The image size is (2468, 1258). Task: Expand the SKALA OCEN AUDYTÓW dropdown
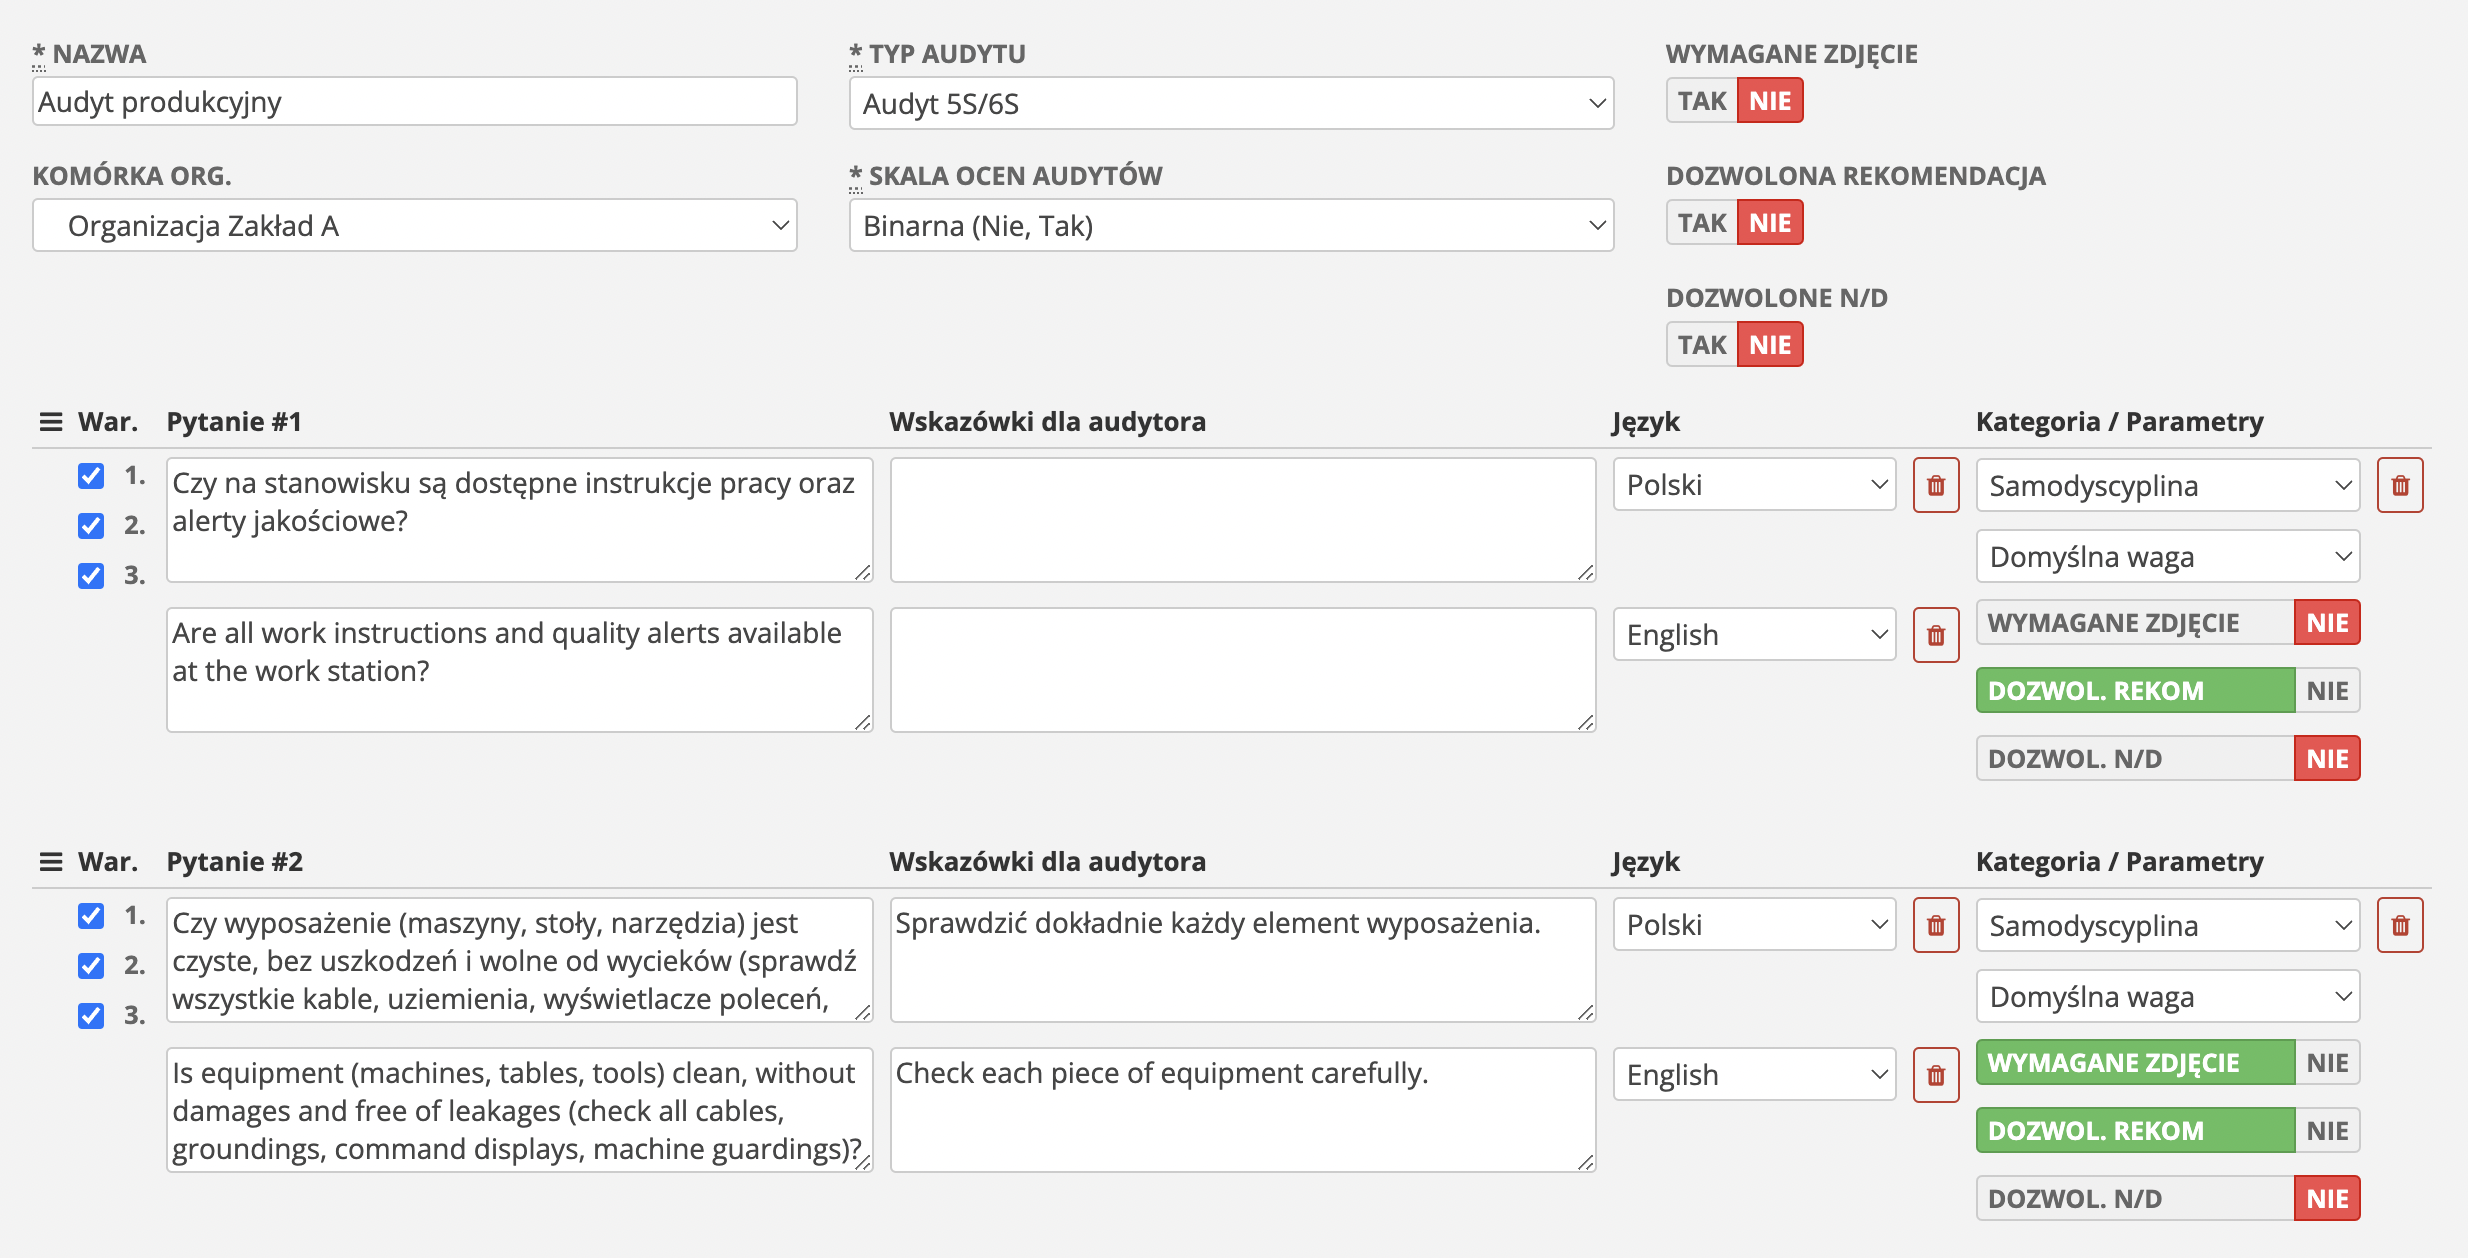click(x=1225, y=225)
